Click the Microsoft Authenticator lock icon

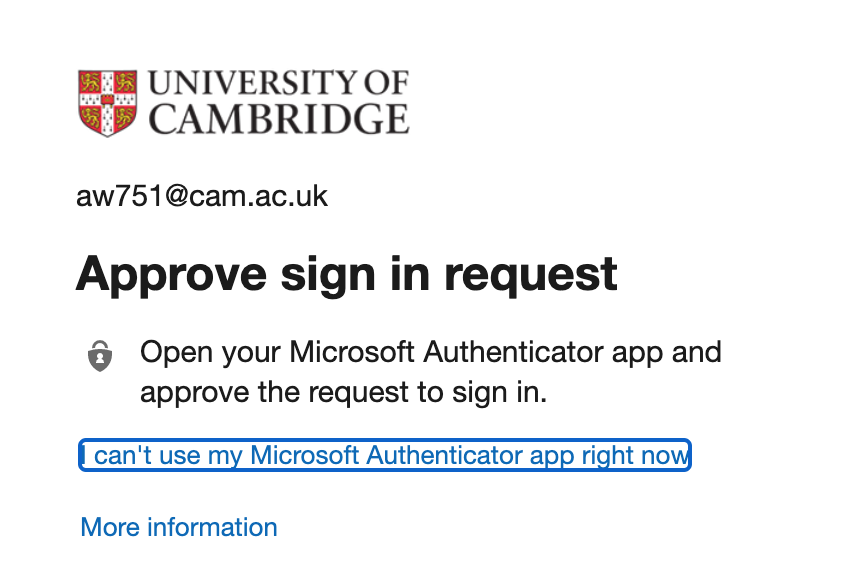coord(100,356)
